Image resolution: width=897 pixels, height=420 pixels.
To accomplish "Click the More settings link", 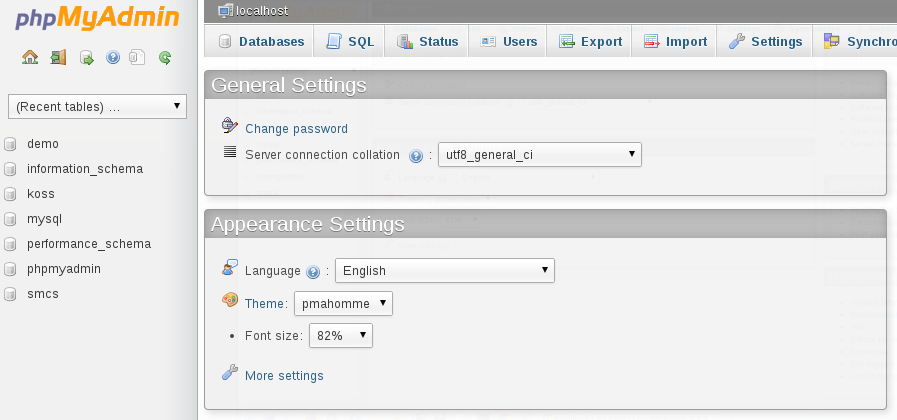I will point(284,376).
